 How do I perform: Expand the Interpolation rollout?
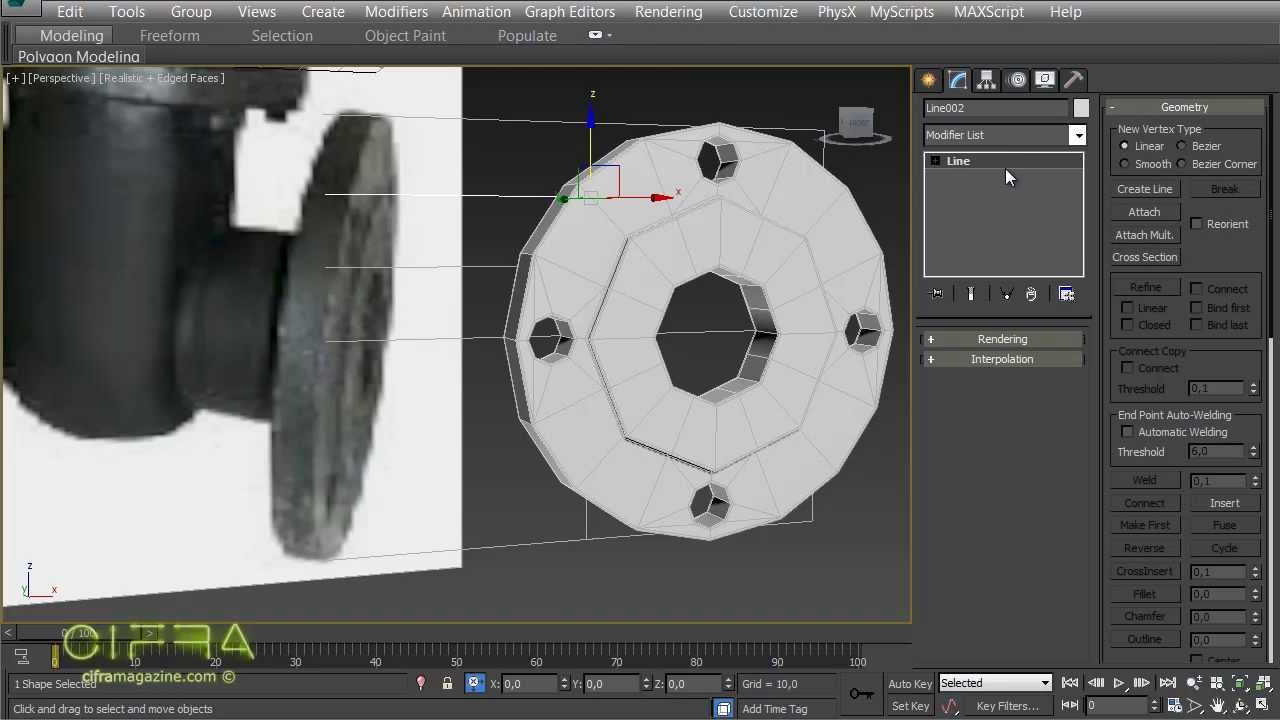1002,359
